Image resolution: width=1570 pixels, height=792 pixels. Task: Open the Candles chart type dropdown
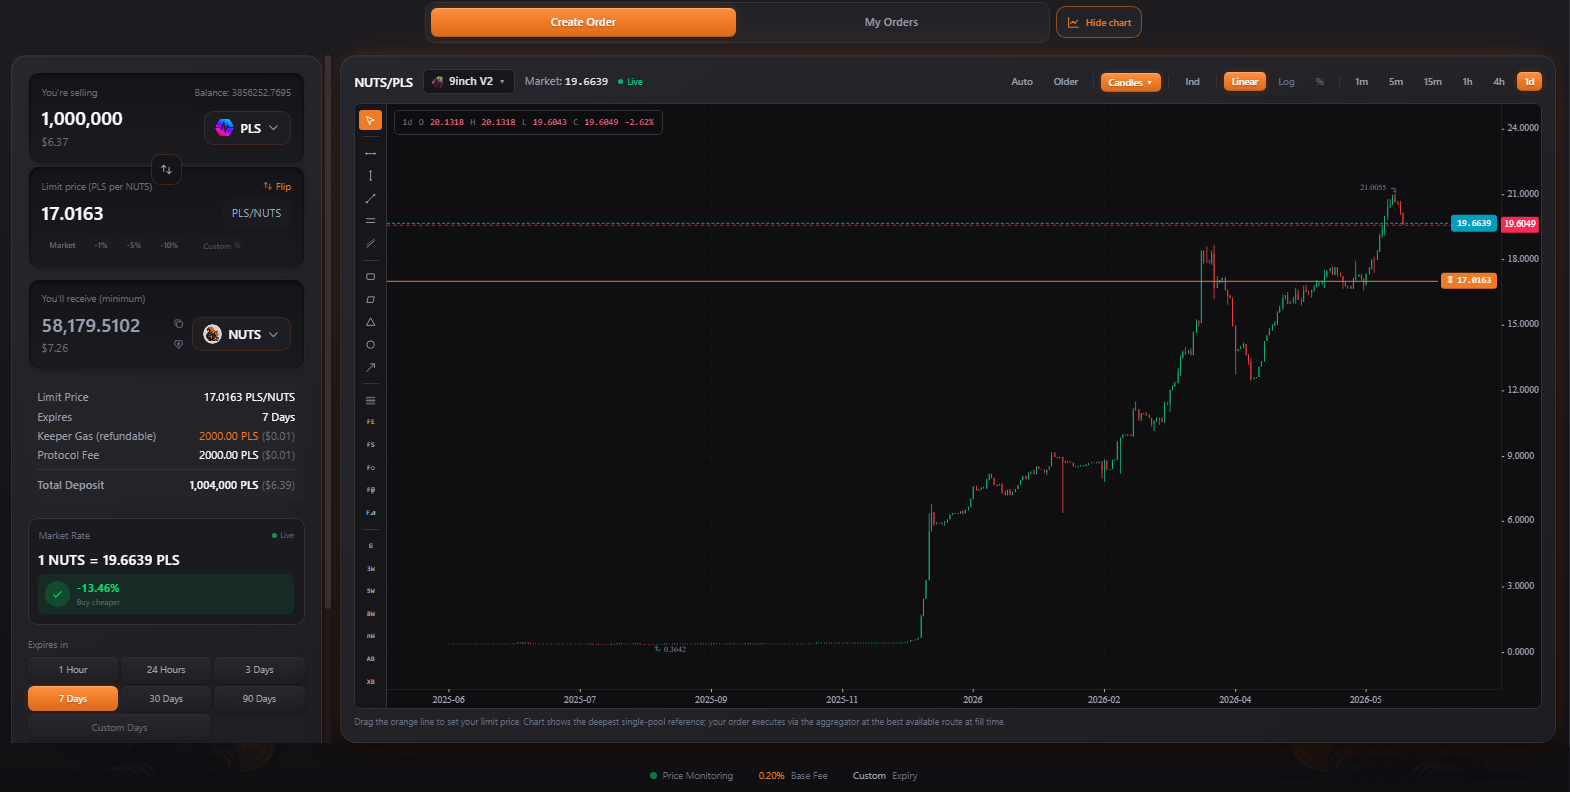click(x=1131, y=82)
